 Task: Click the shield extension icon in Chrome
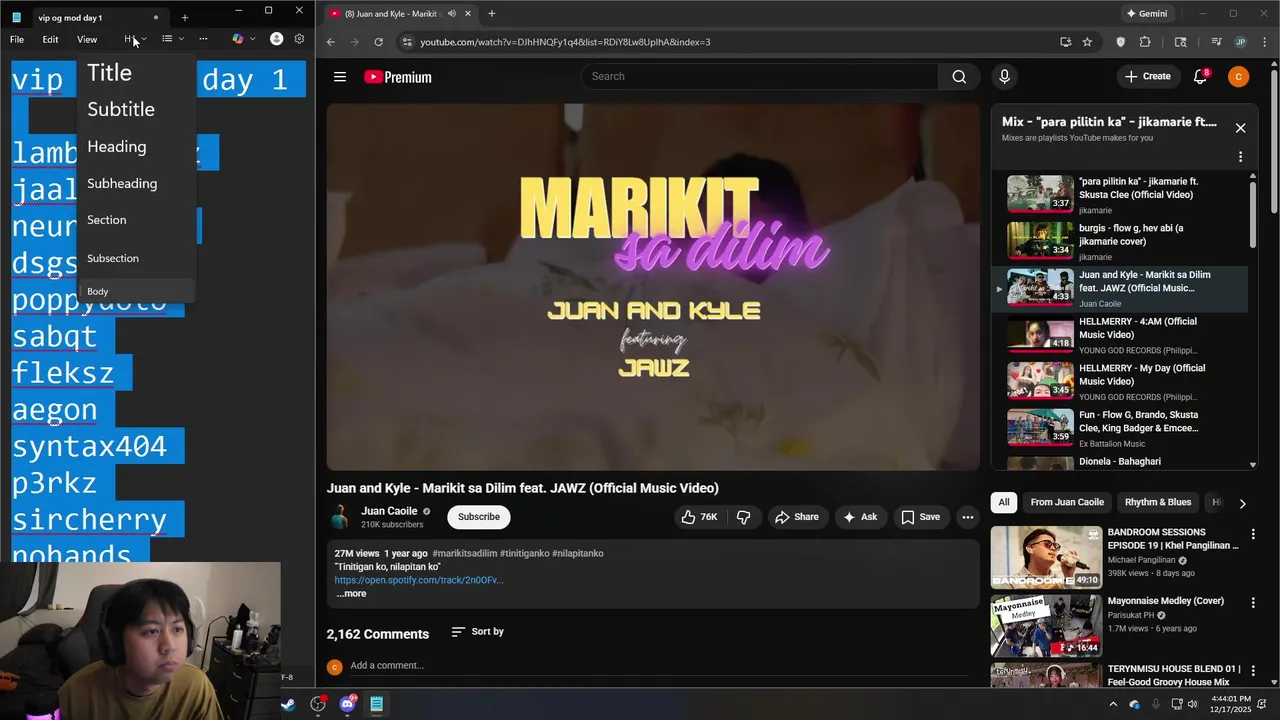1120,42
